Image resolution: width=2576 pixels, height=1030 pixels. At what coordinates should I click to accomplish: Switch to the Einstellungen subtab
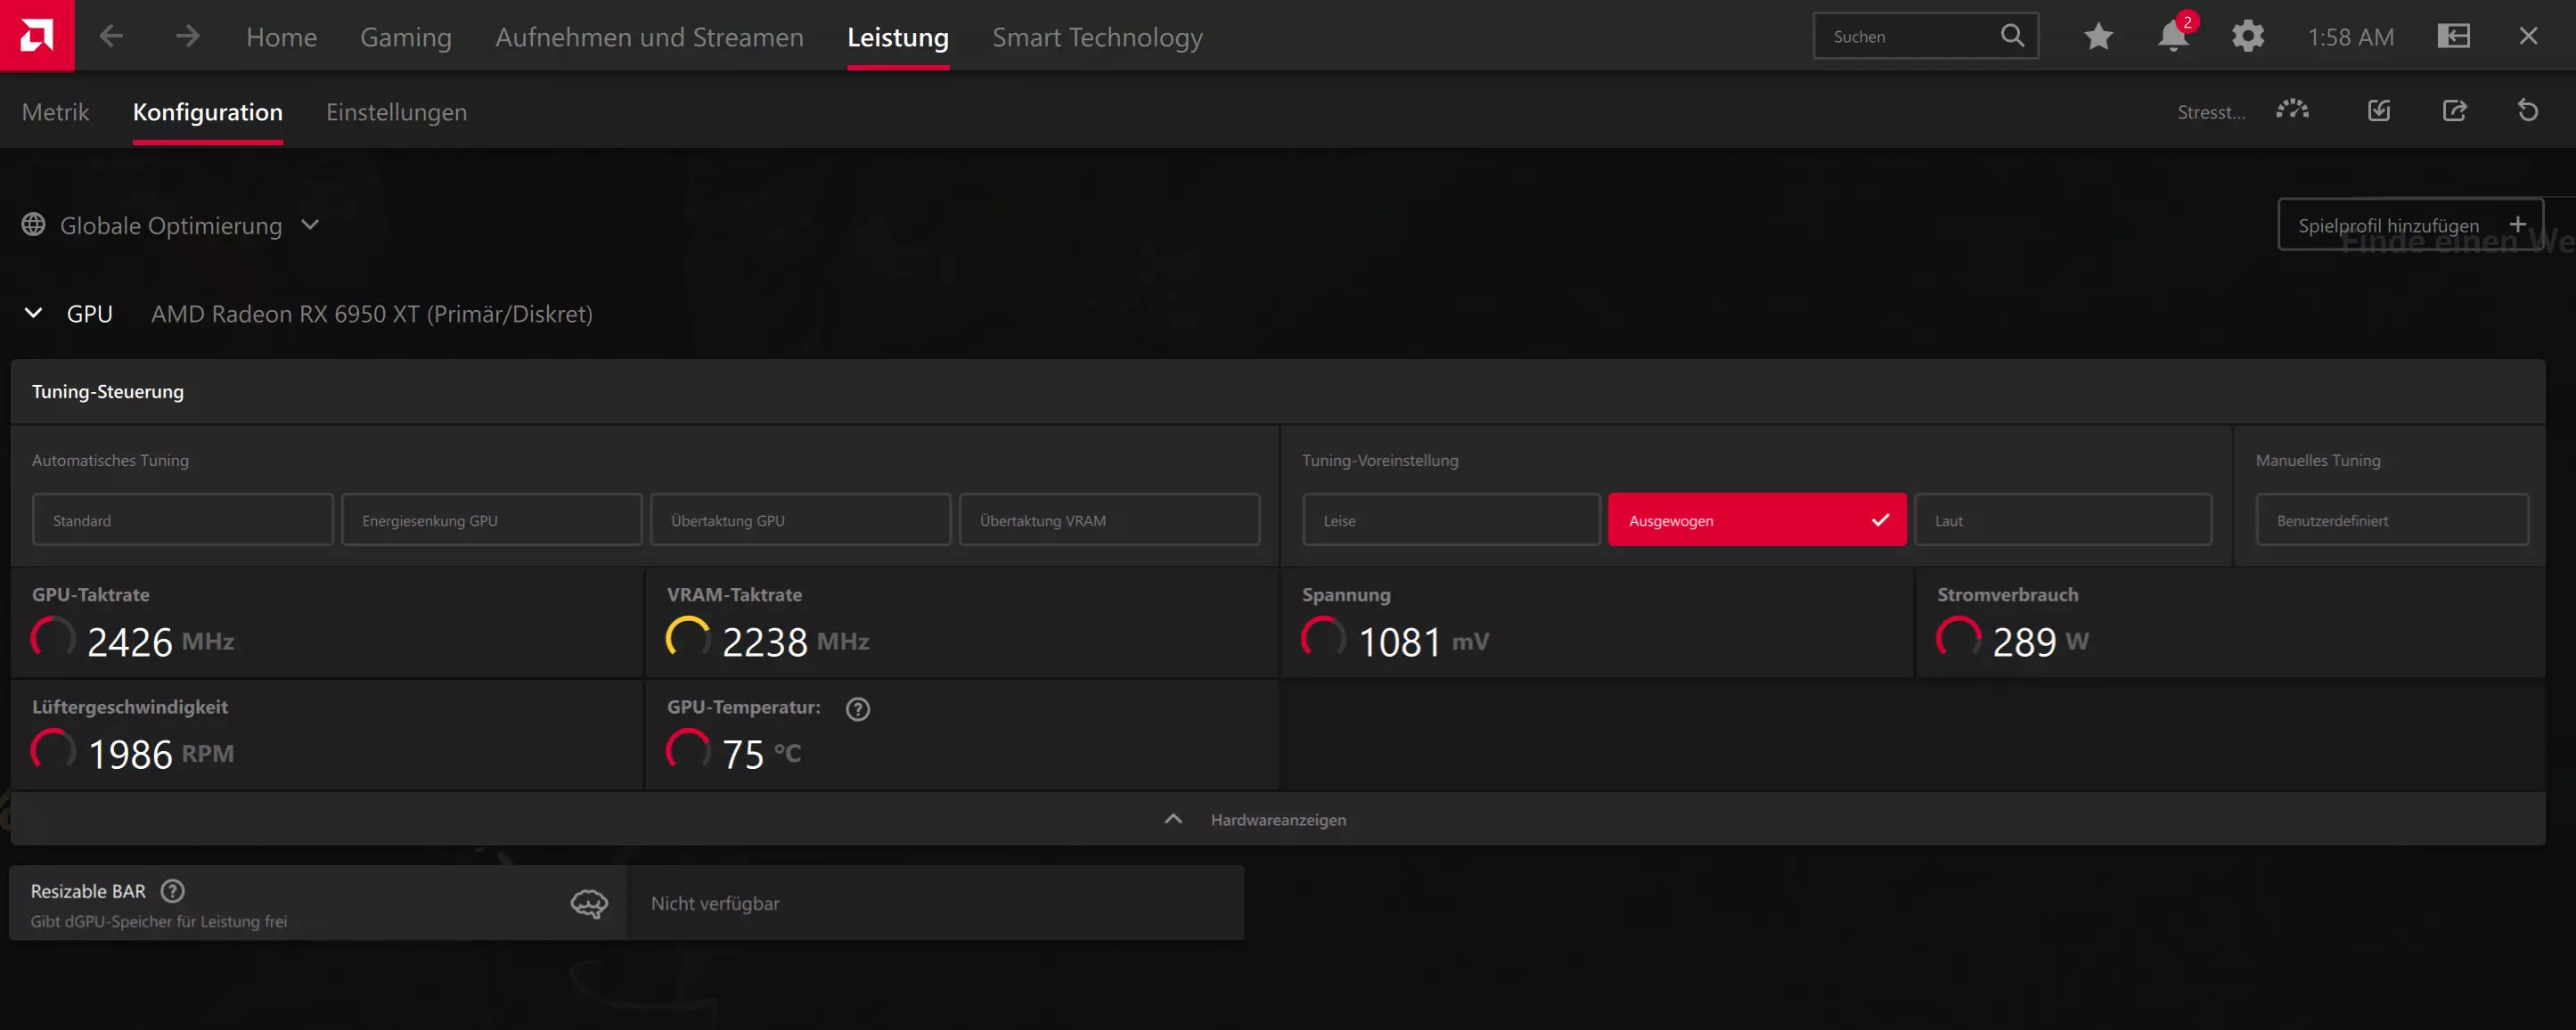coord(397,112)
